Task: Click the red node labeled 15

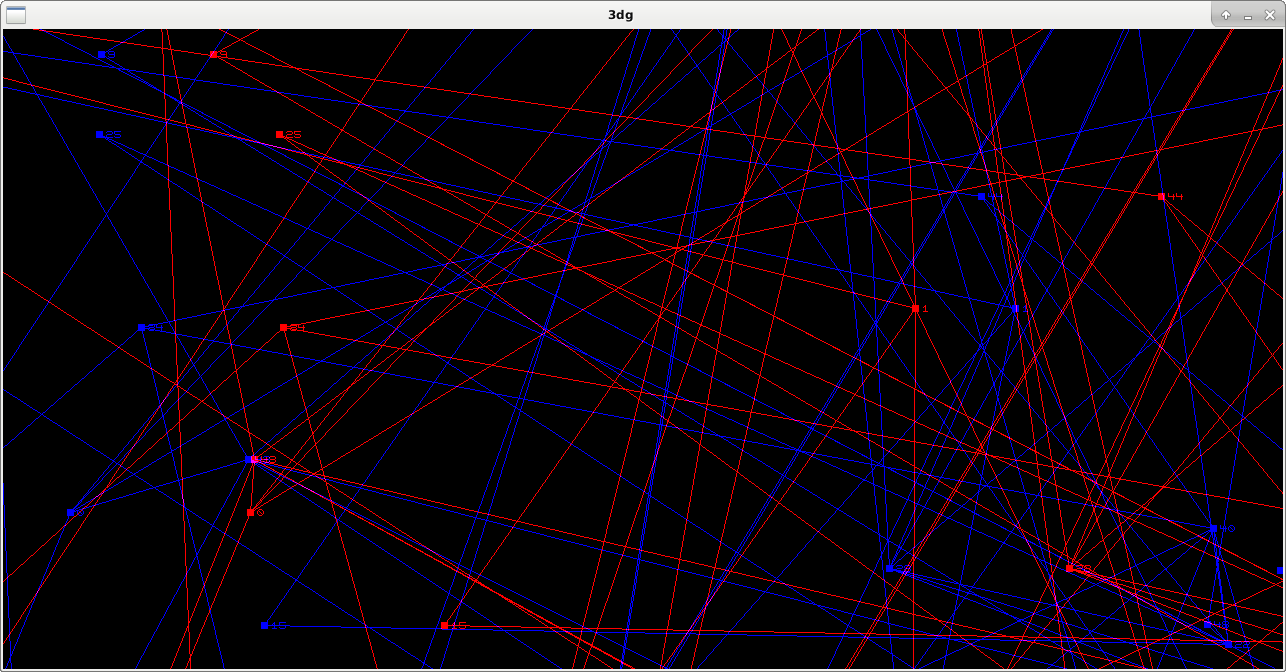Action: 445,626
